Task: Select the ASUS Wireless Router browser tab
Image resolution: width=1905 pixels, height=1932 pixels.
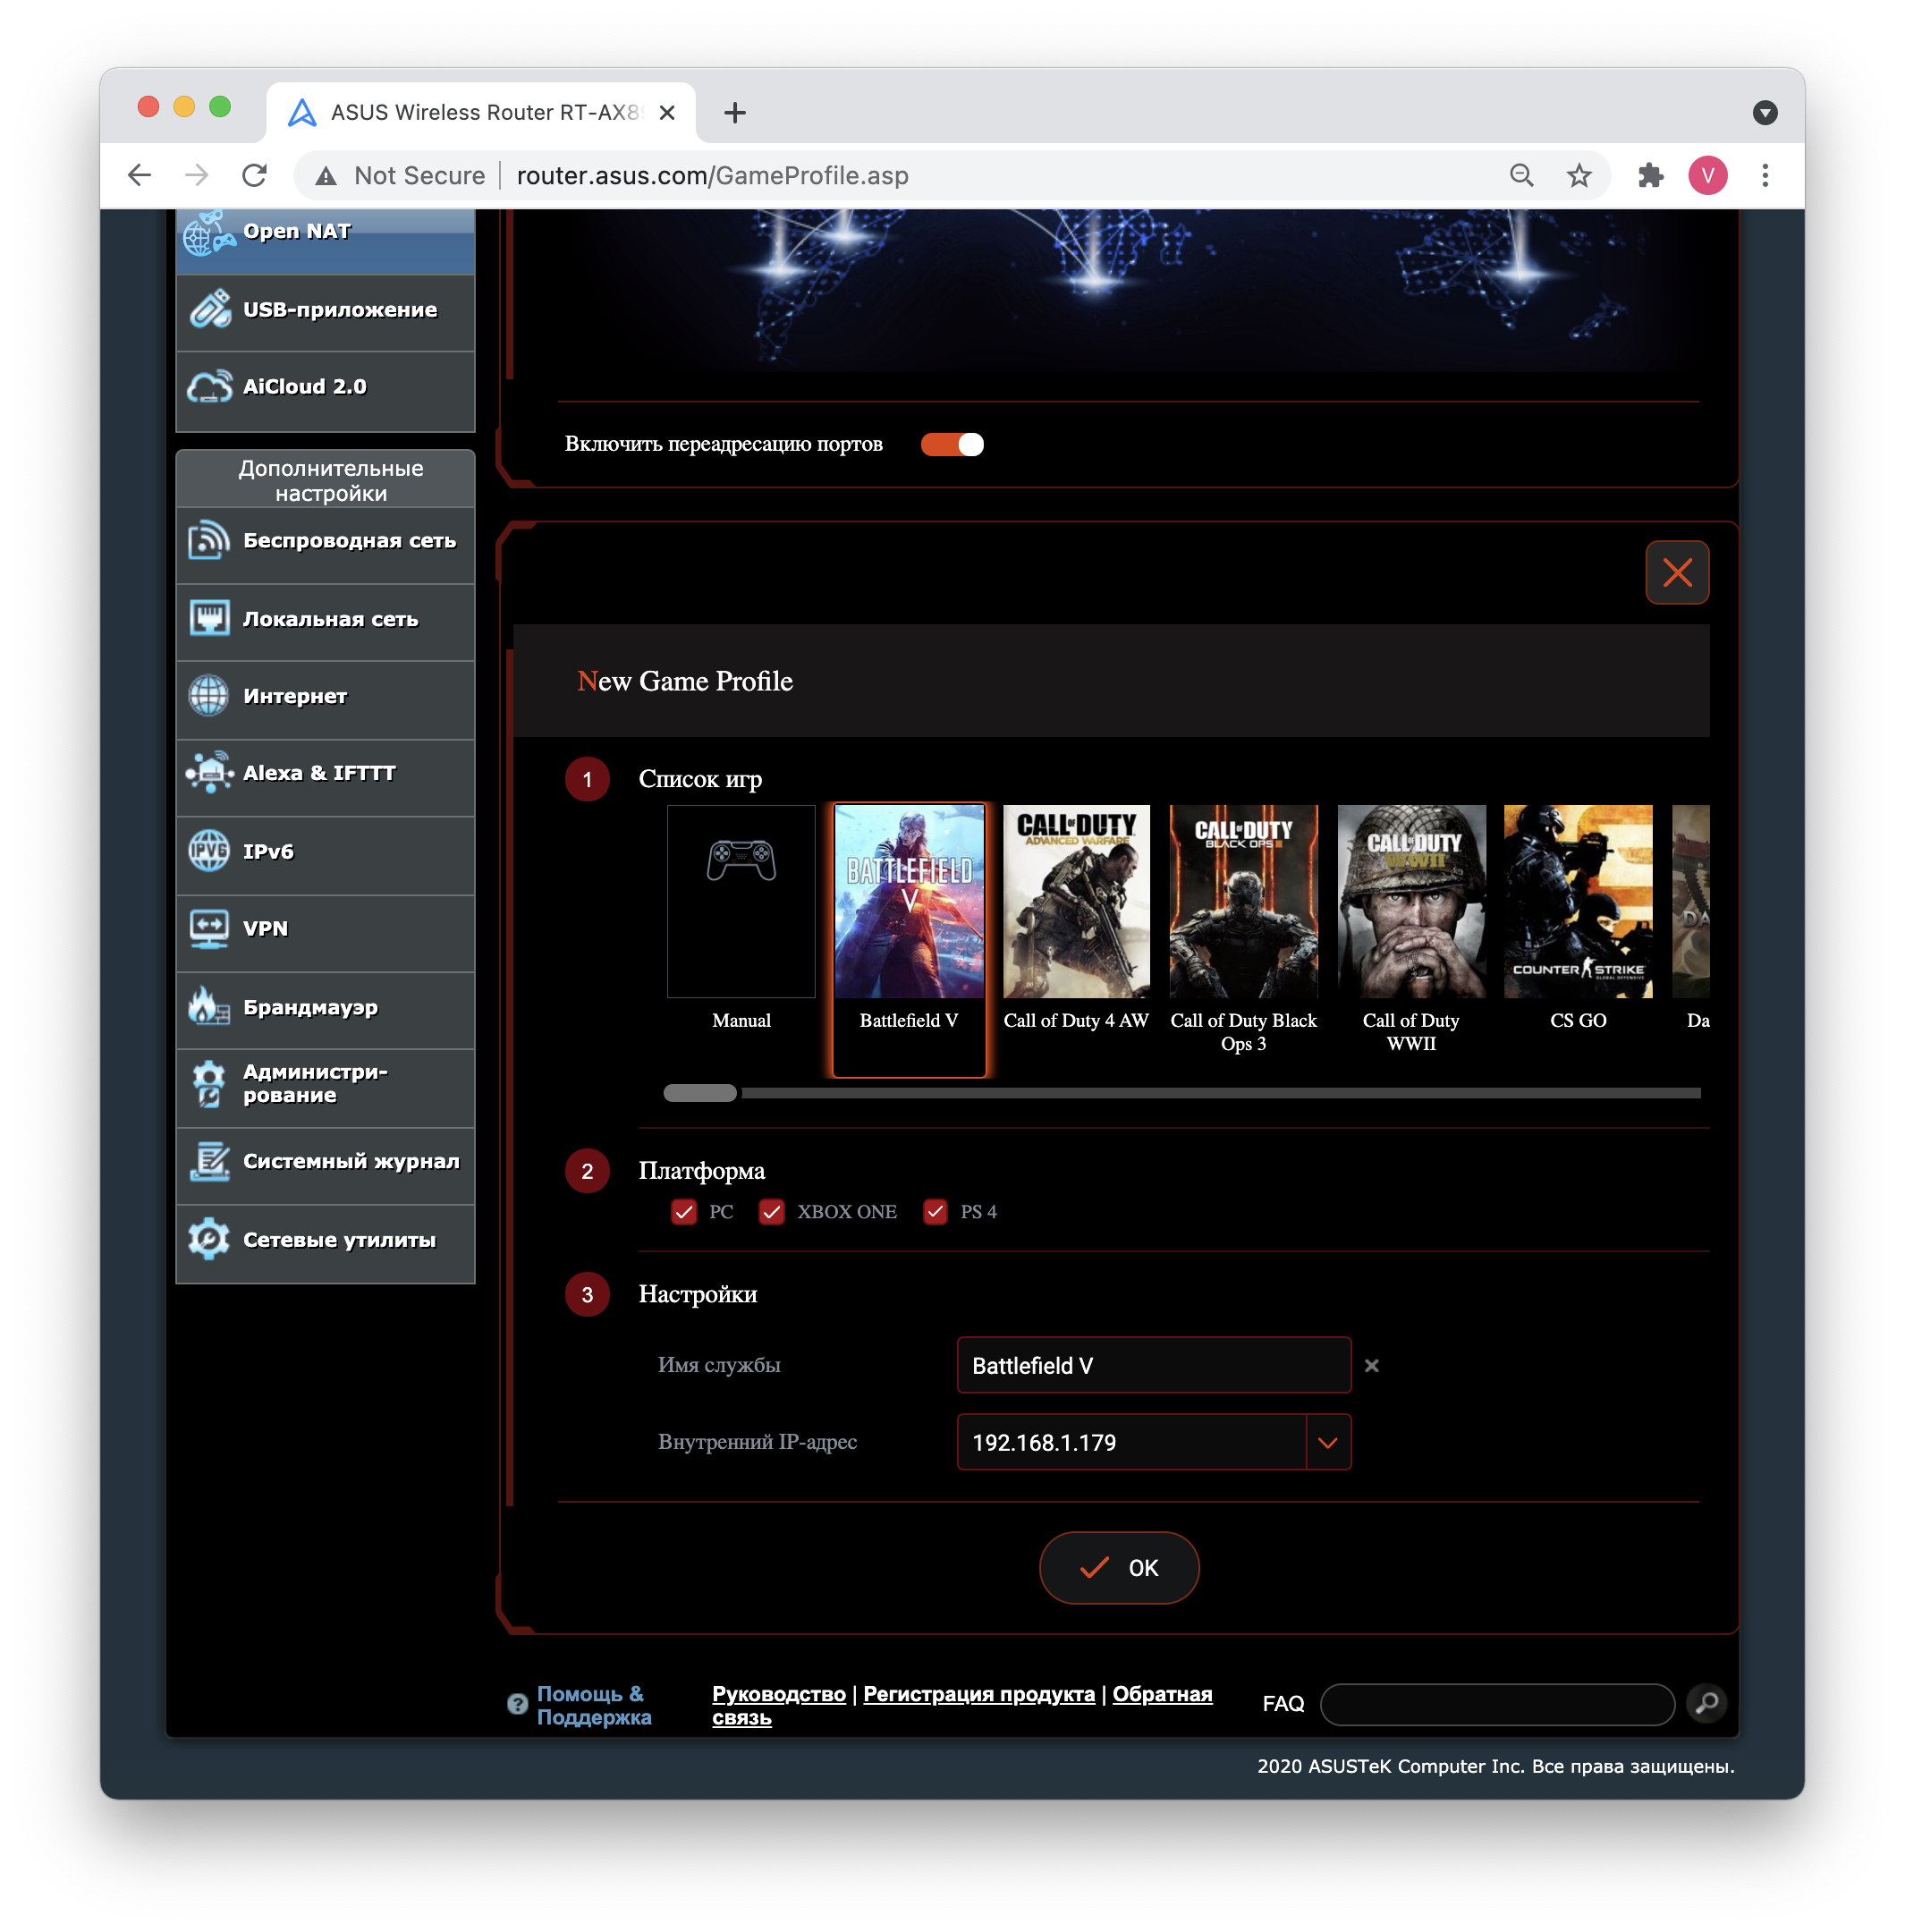Action: pos(481,113)
